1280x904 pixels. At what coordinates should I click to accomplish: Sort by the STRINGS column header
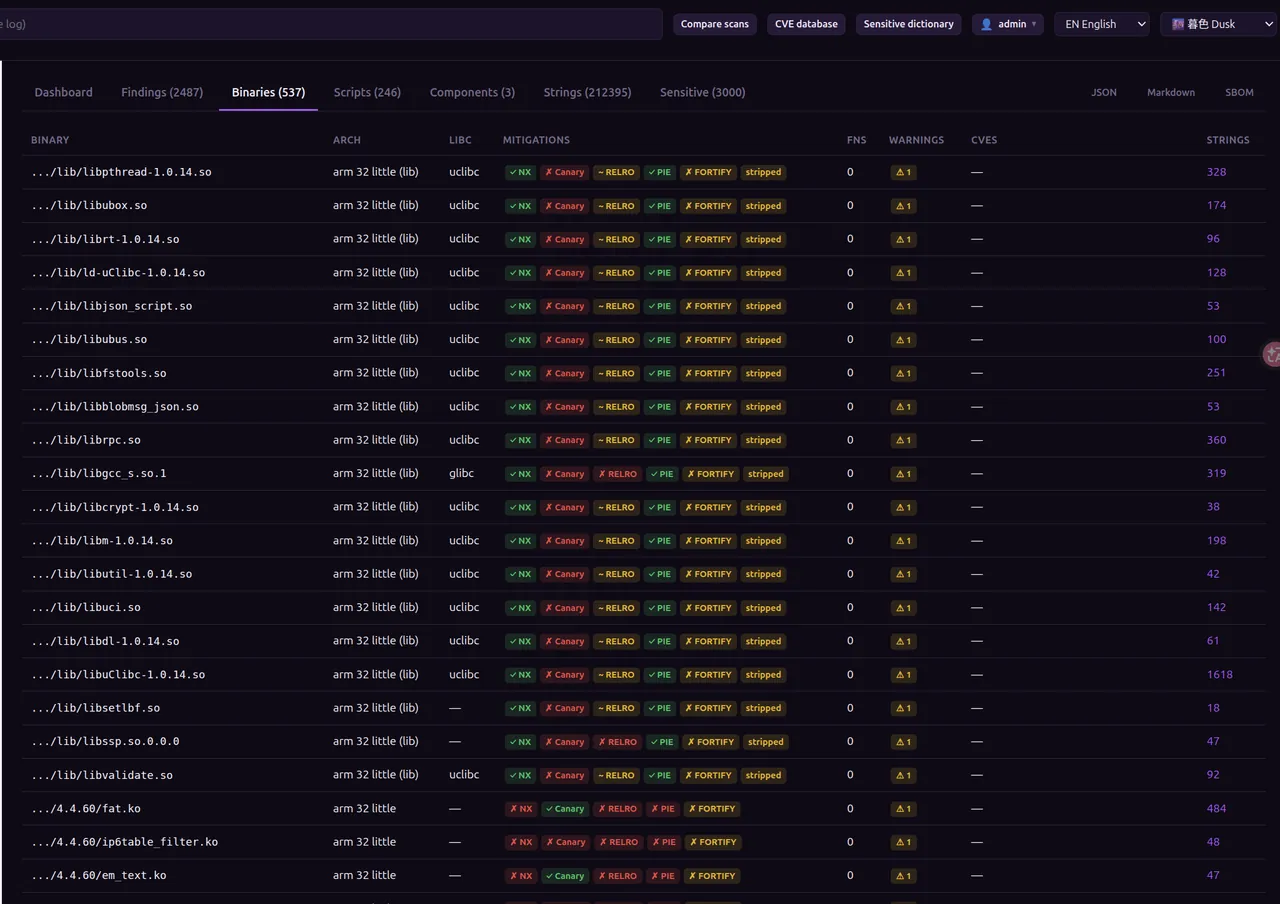(x=1228, y=140)
